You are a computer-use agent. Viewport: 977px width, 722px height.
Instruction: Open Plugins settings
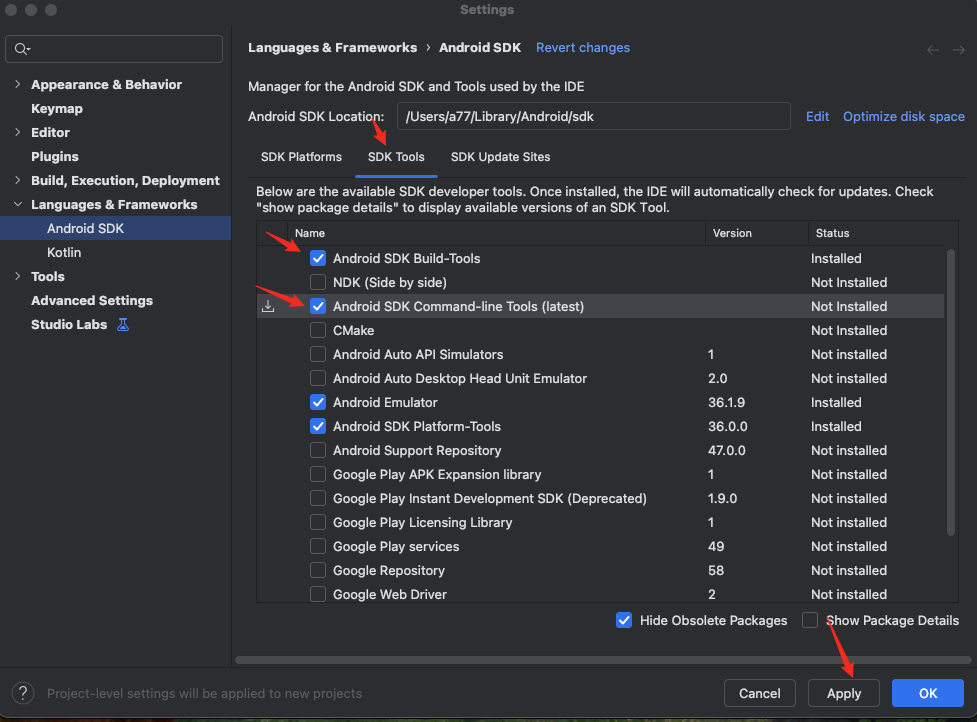point(55,156)
